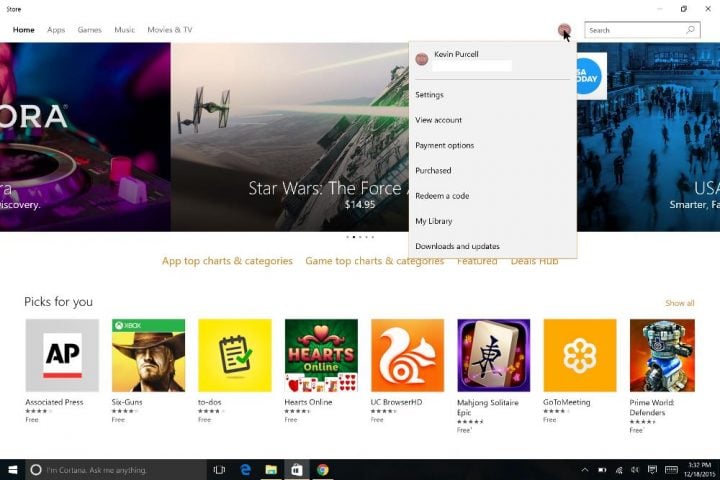This screenshot has width=720, height=480.
Task: Click the taskbar clock showing 3:32 PM
Action: (699, 469)
